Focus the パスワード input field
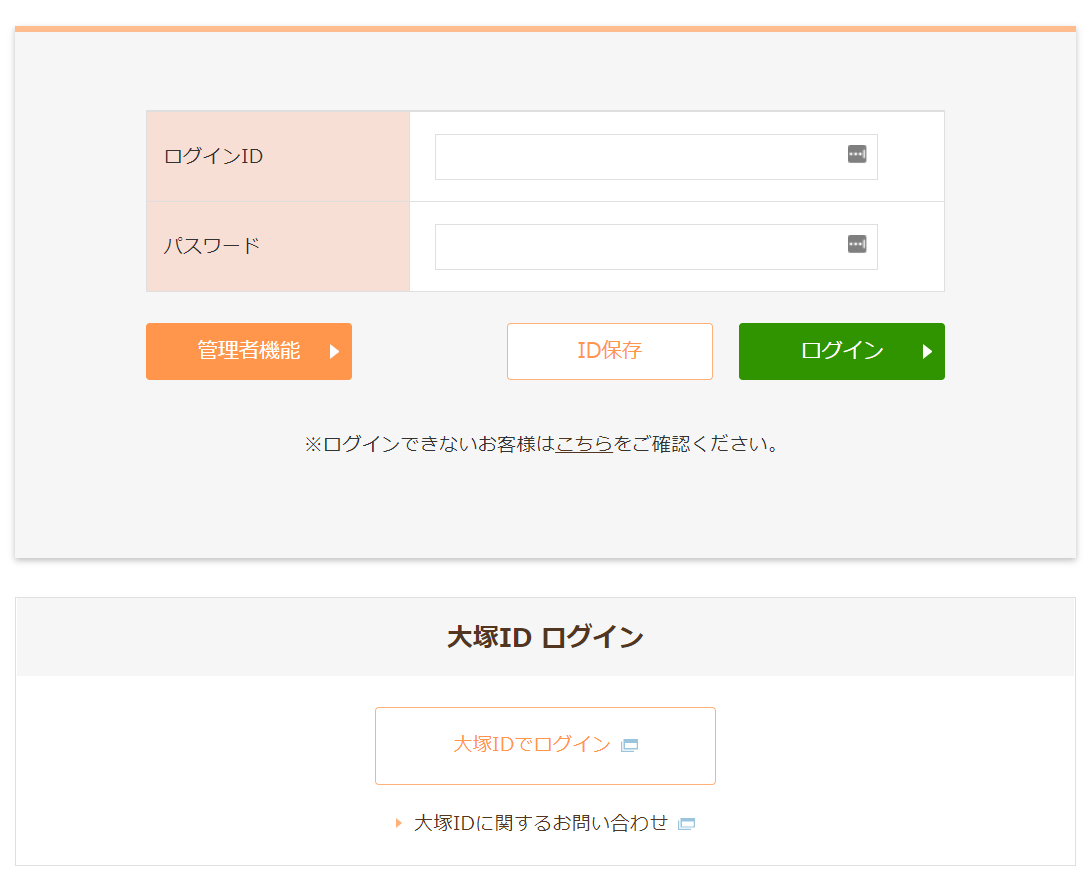This screenshot has height=880, width=1091. [x=656, y=246]
